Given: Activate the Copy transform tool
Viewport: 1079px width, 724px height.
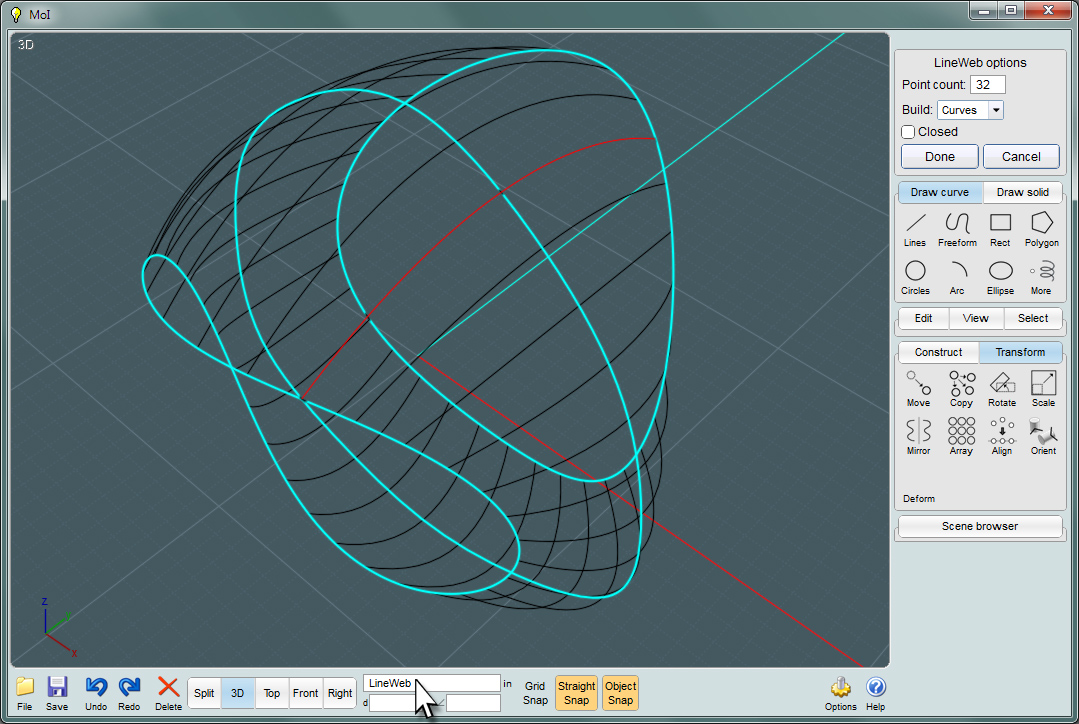Looking at the screenshot, I should click(x=961, y=390).
